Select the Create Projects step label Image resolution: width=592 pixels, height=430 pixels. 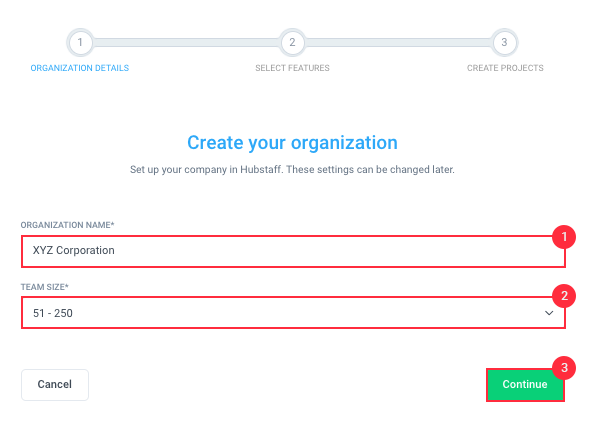click(x=505, y=68)
